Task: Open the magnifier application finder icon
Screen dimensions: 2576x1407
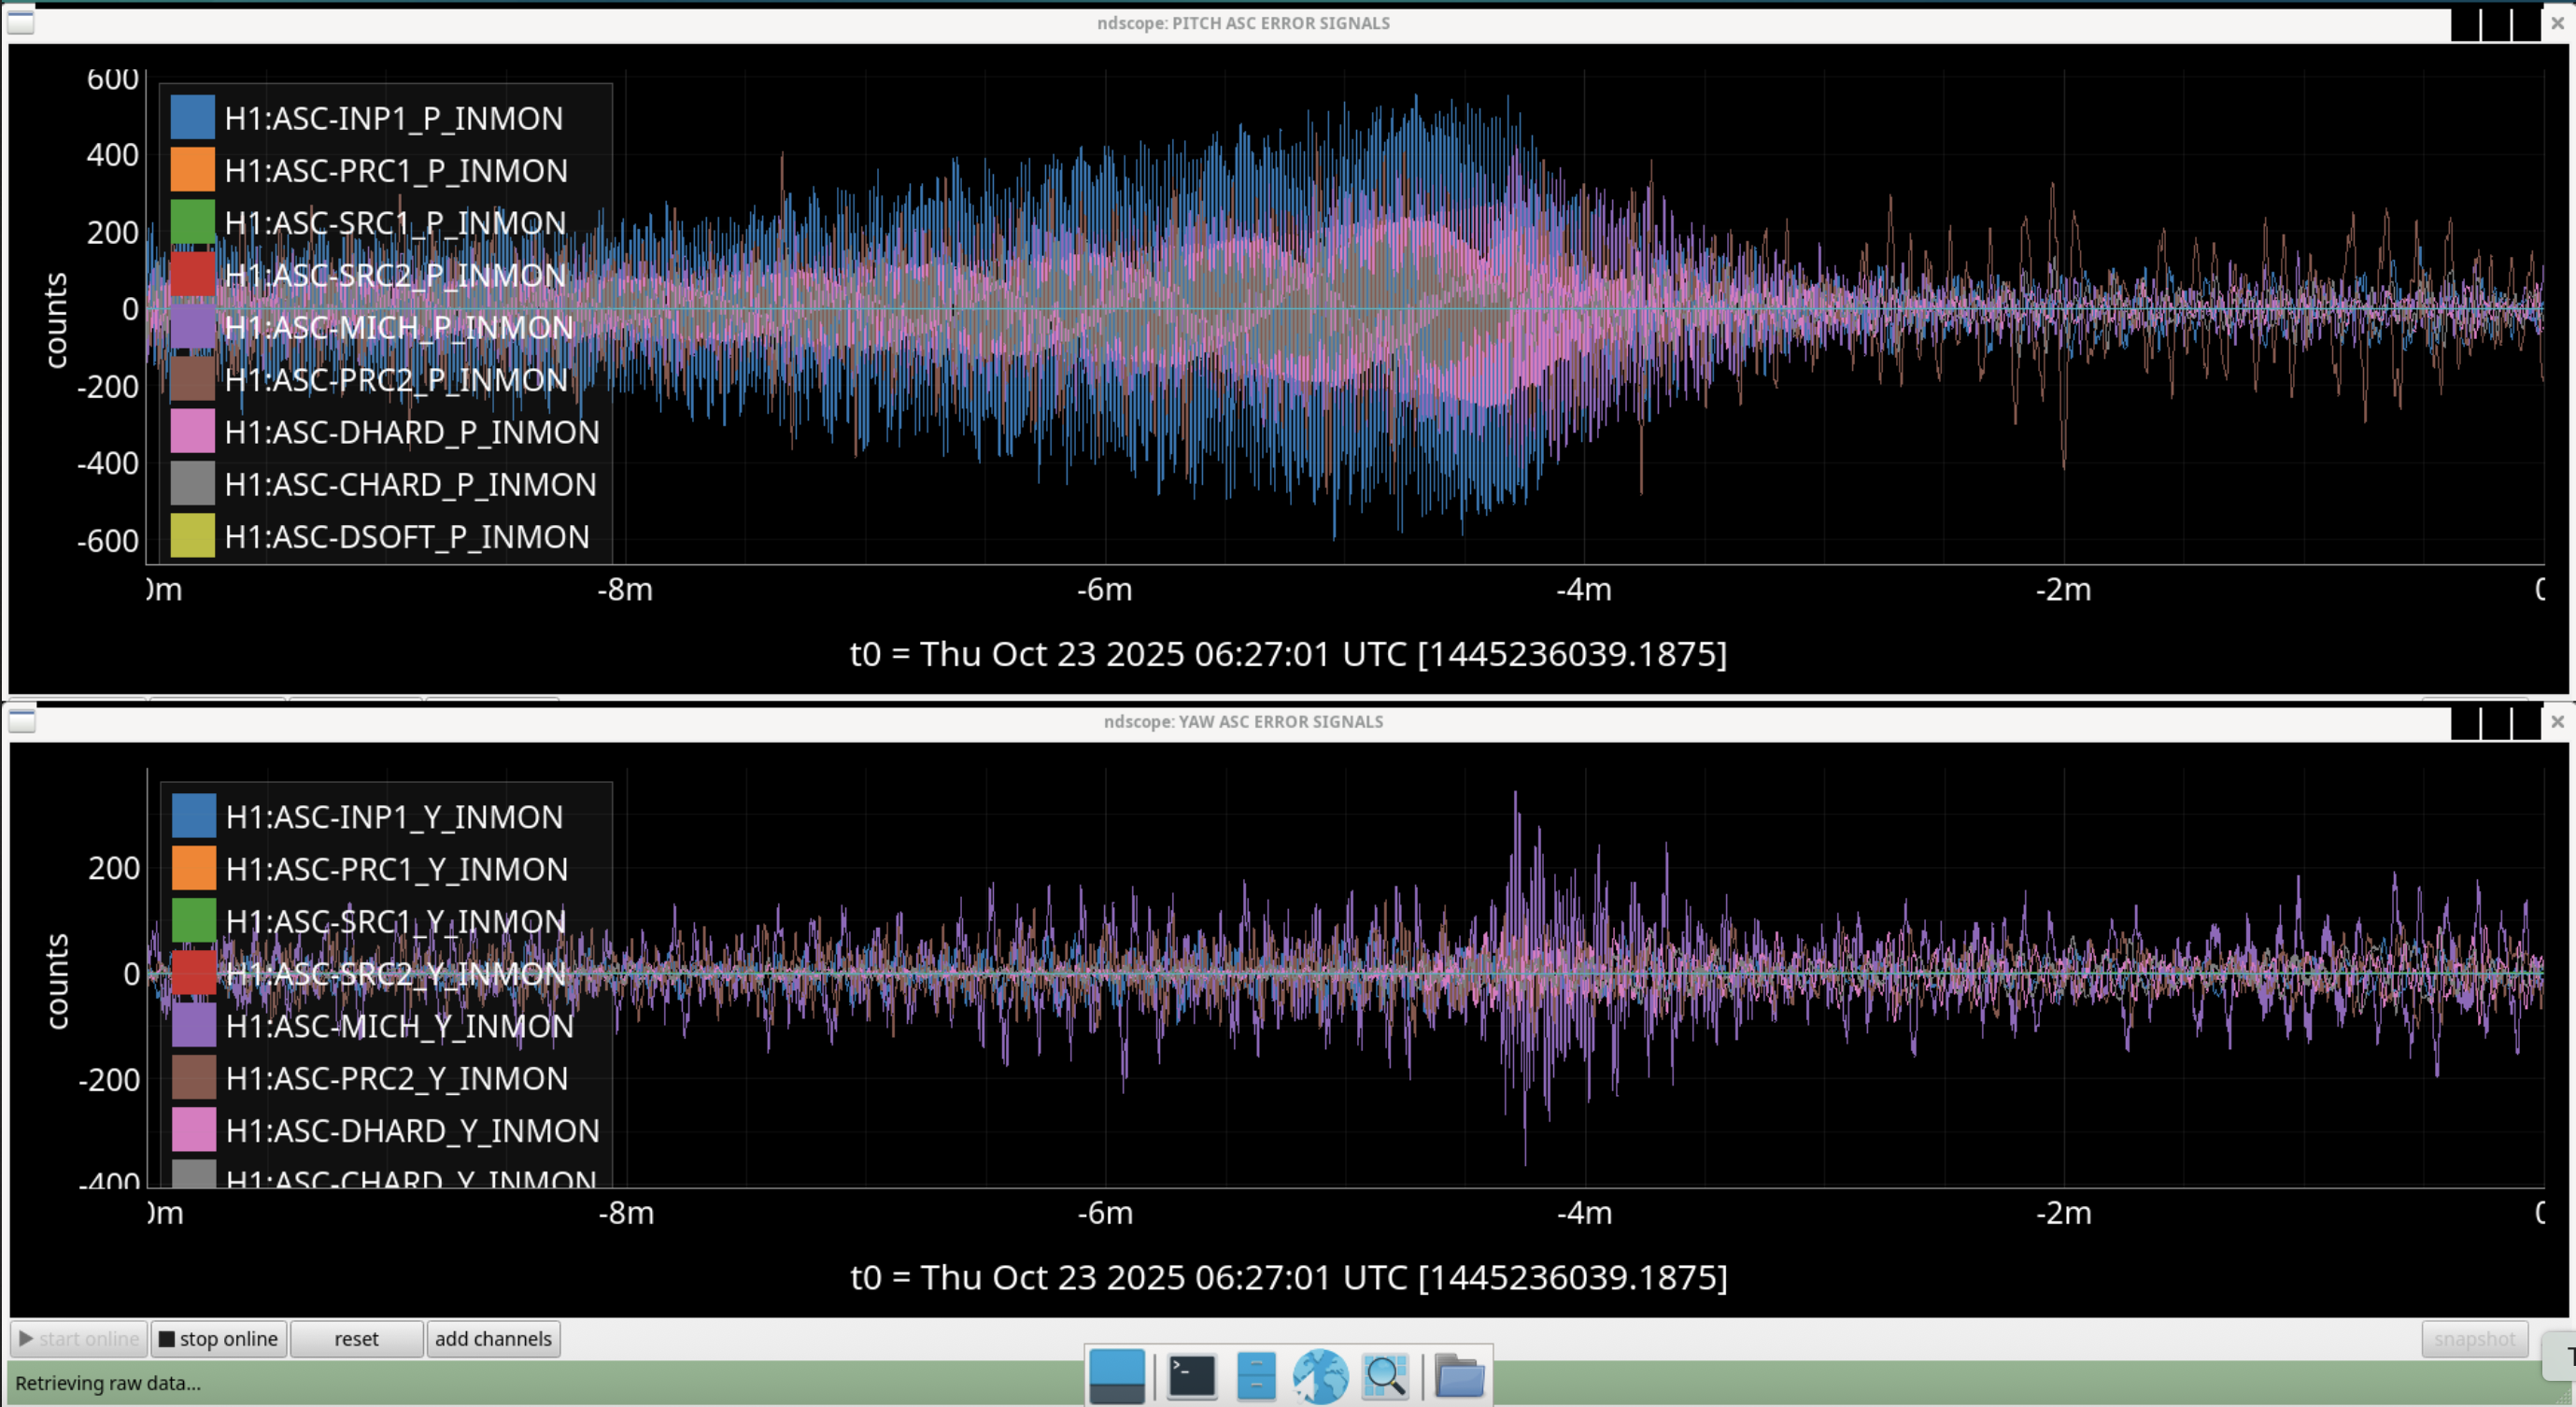Action: tap(1386, 1377)
